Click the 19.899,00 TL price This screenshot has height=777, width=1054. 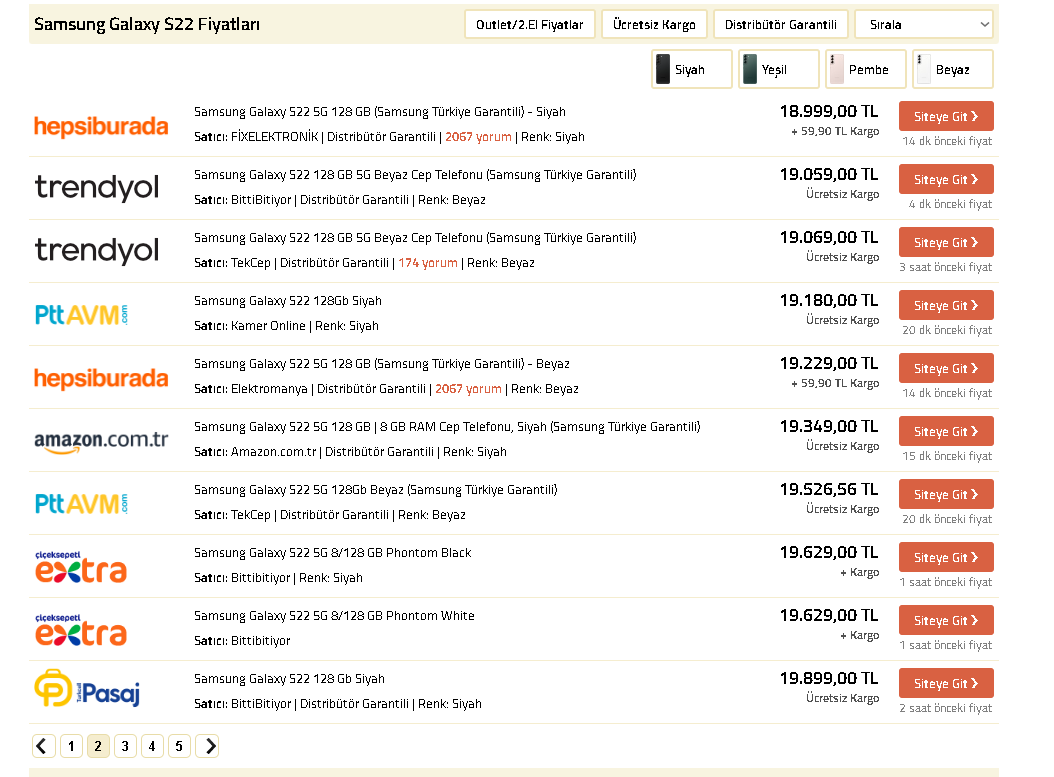(829, 678)
